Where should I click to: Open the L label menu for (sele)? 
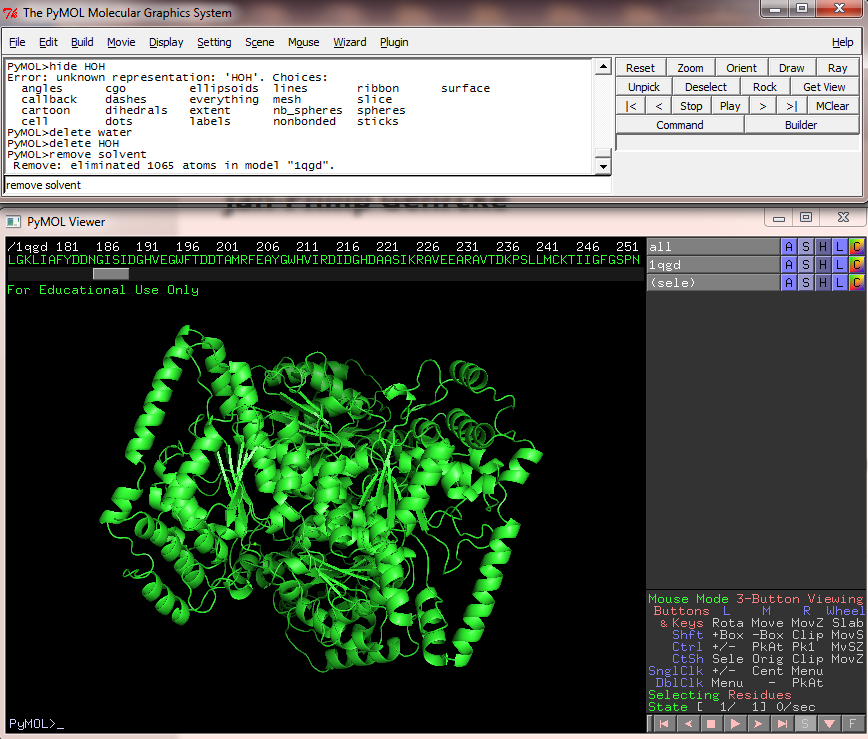point(840,282)
